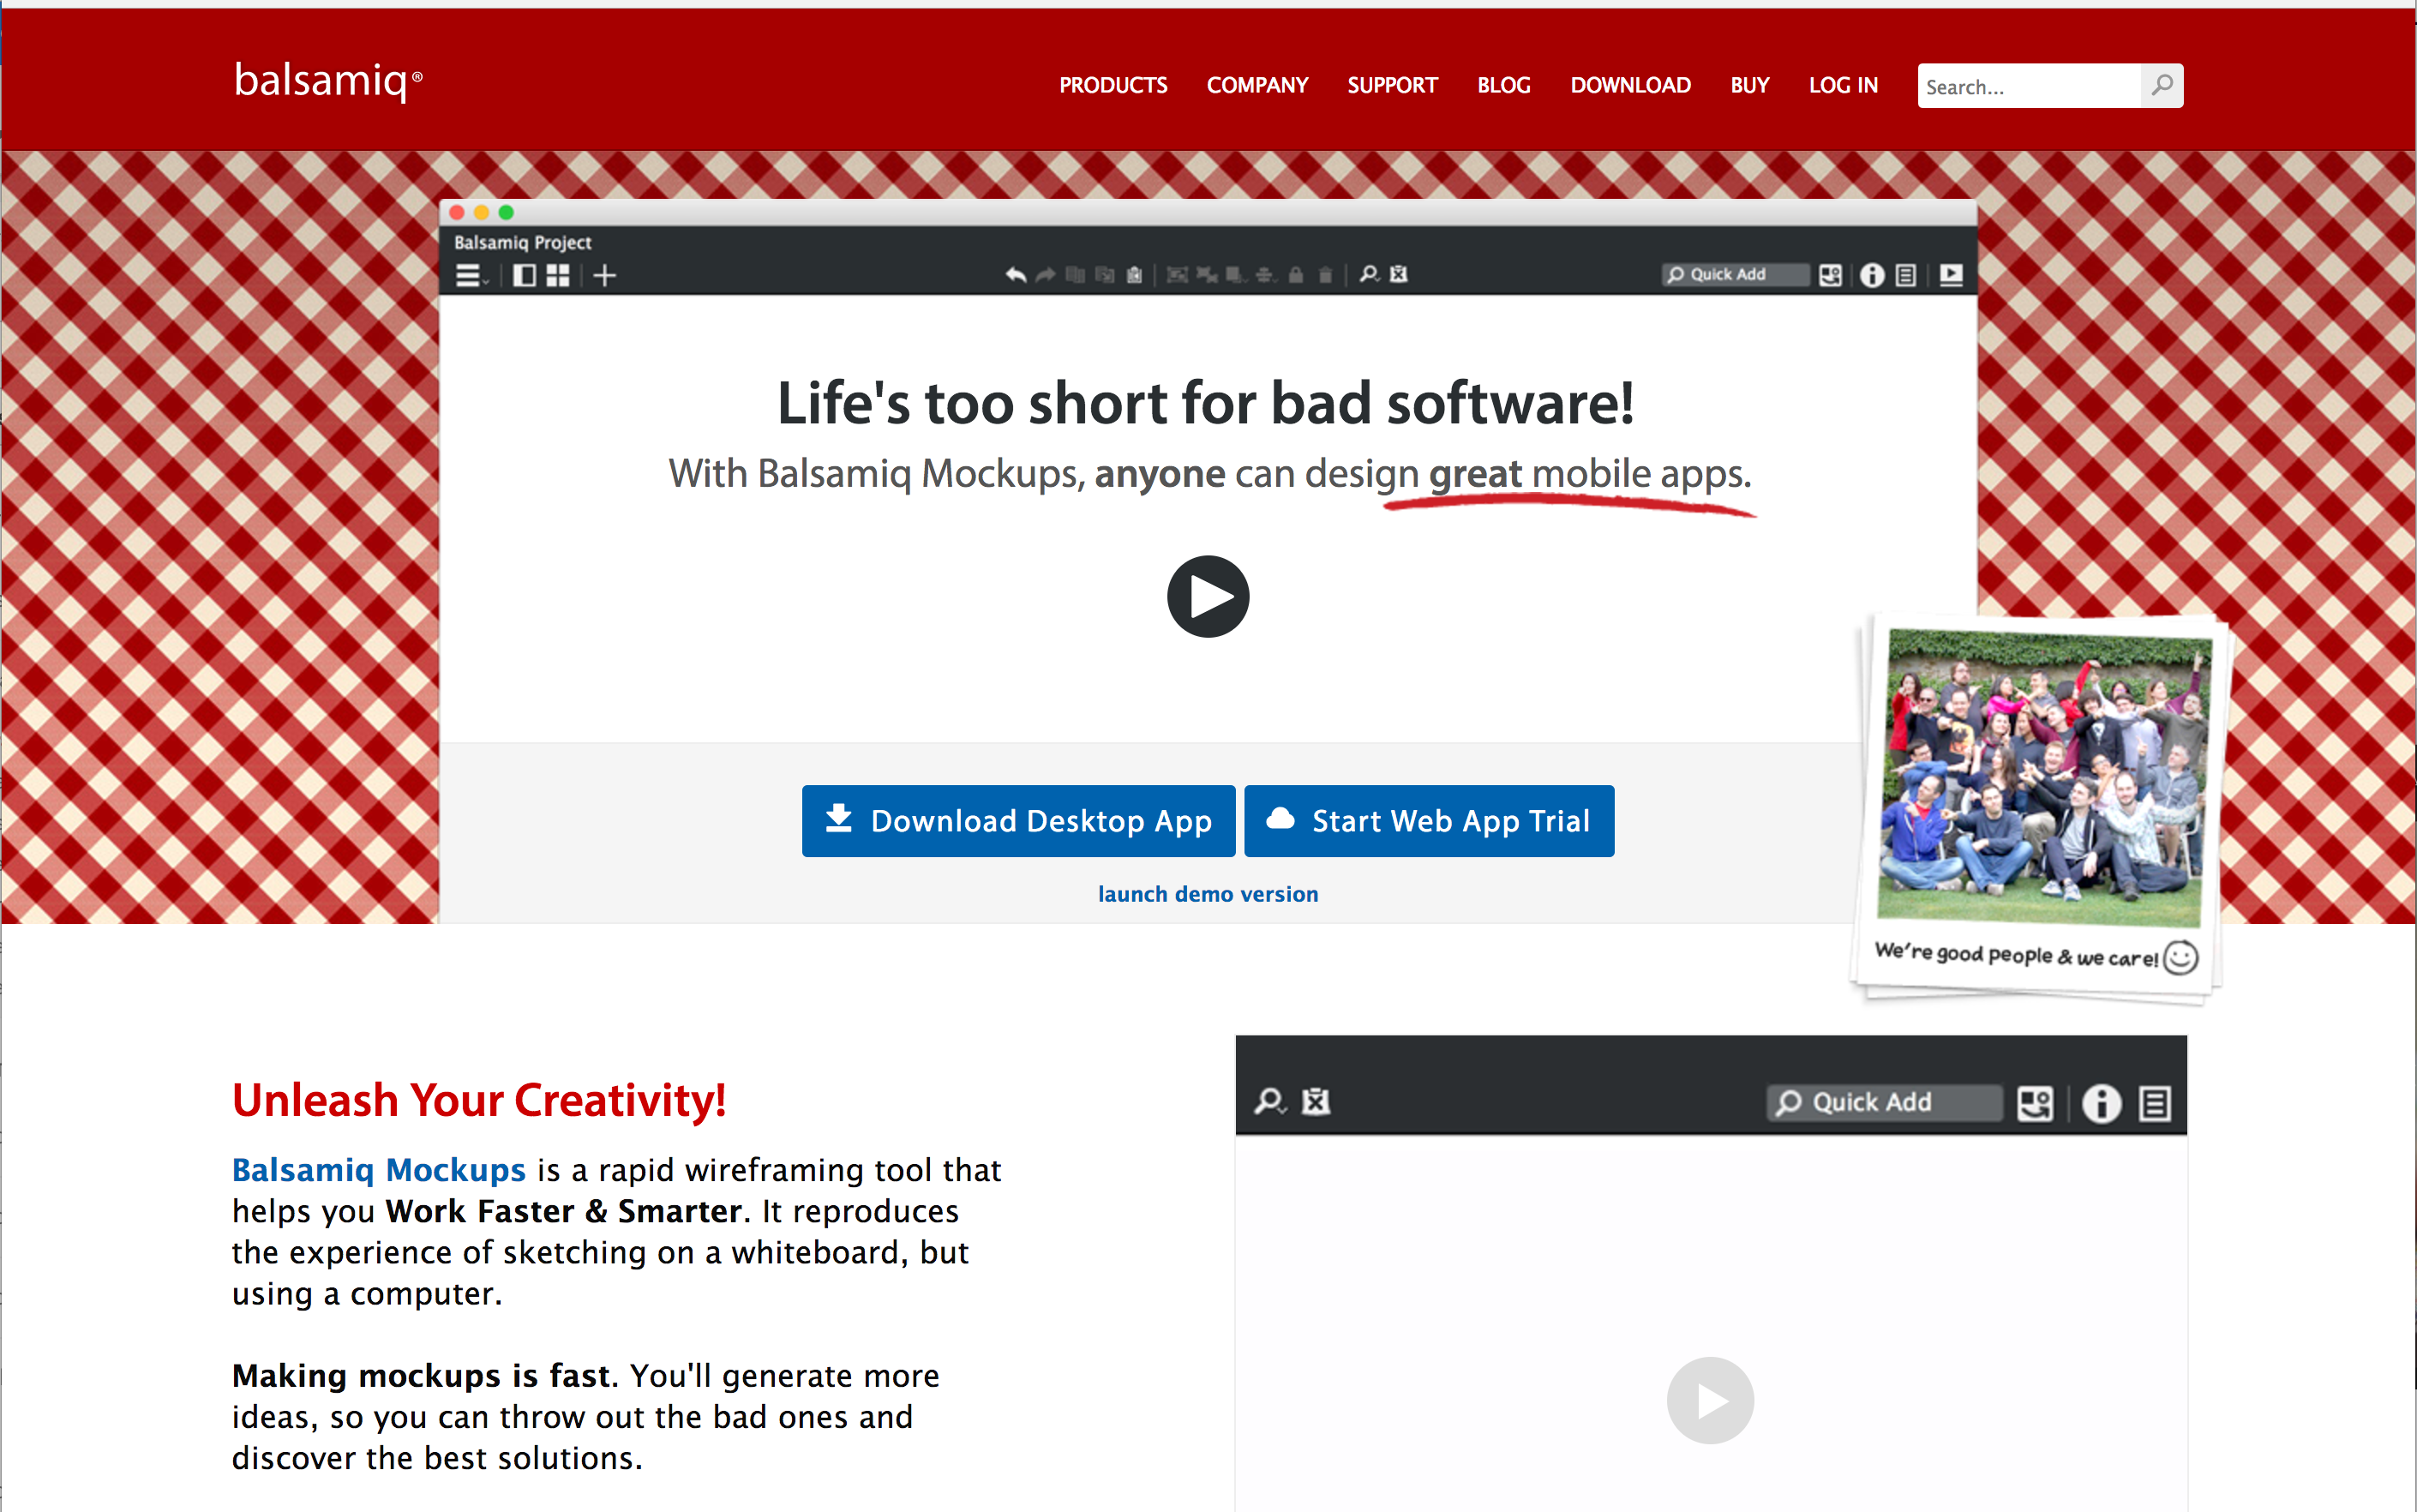Click the cloud icon on Web App Trial

click(1280, 820)
